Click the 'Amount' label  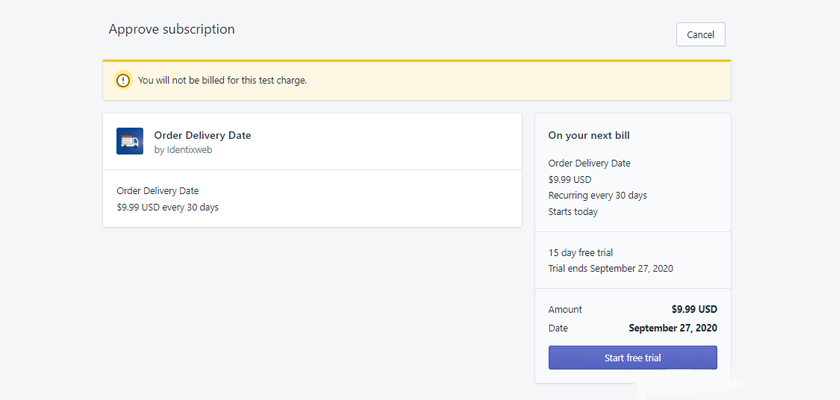[565, 310]
